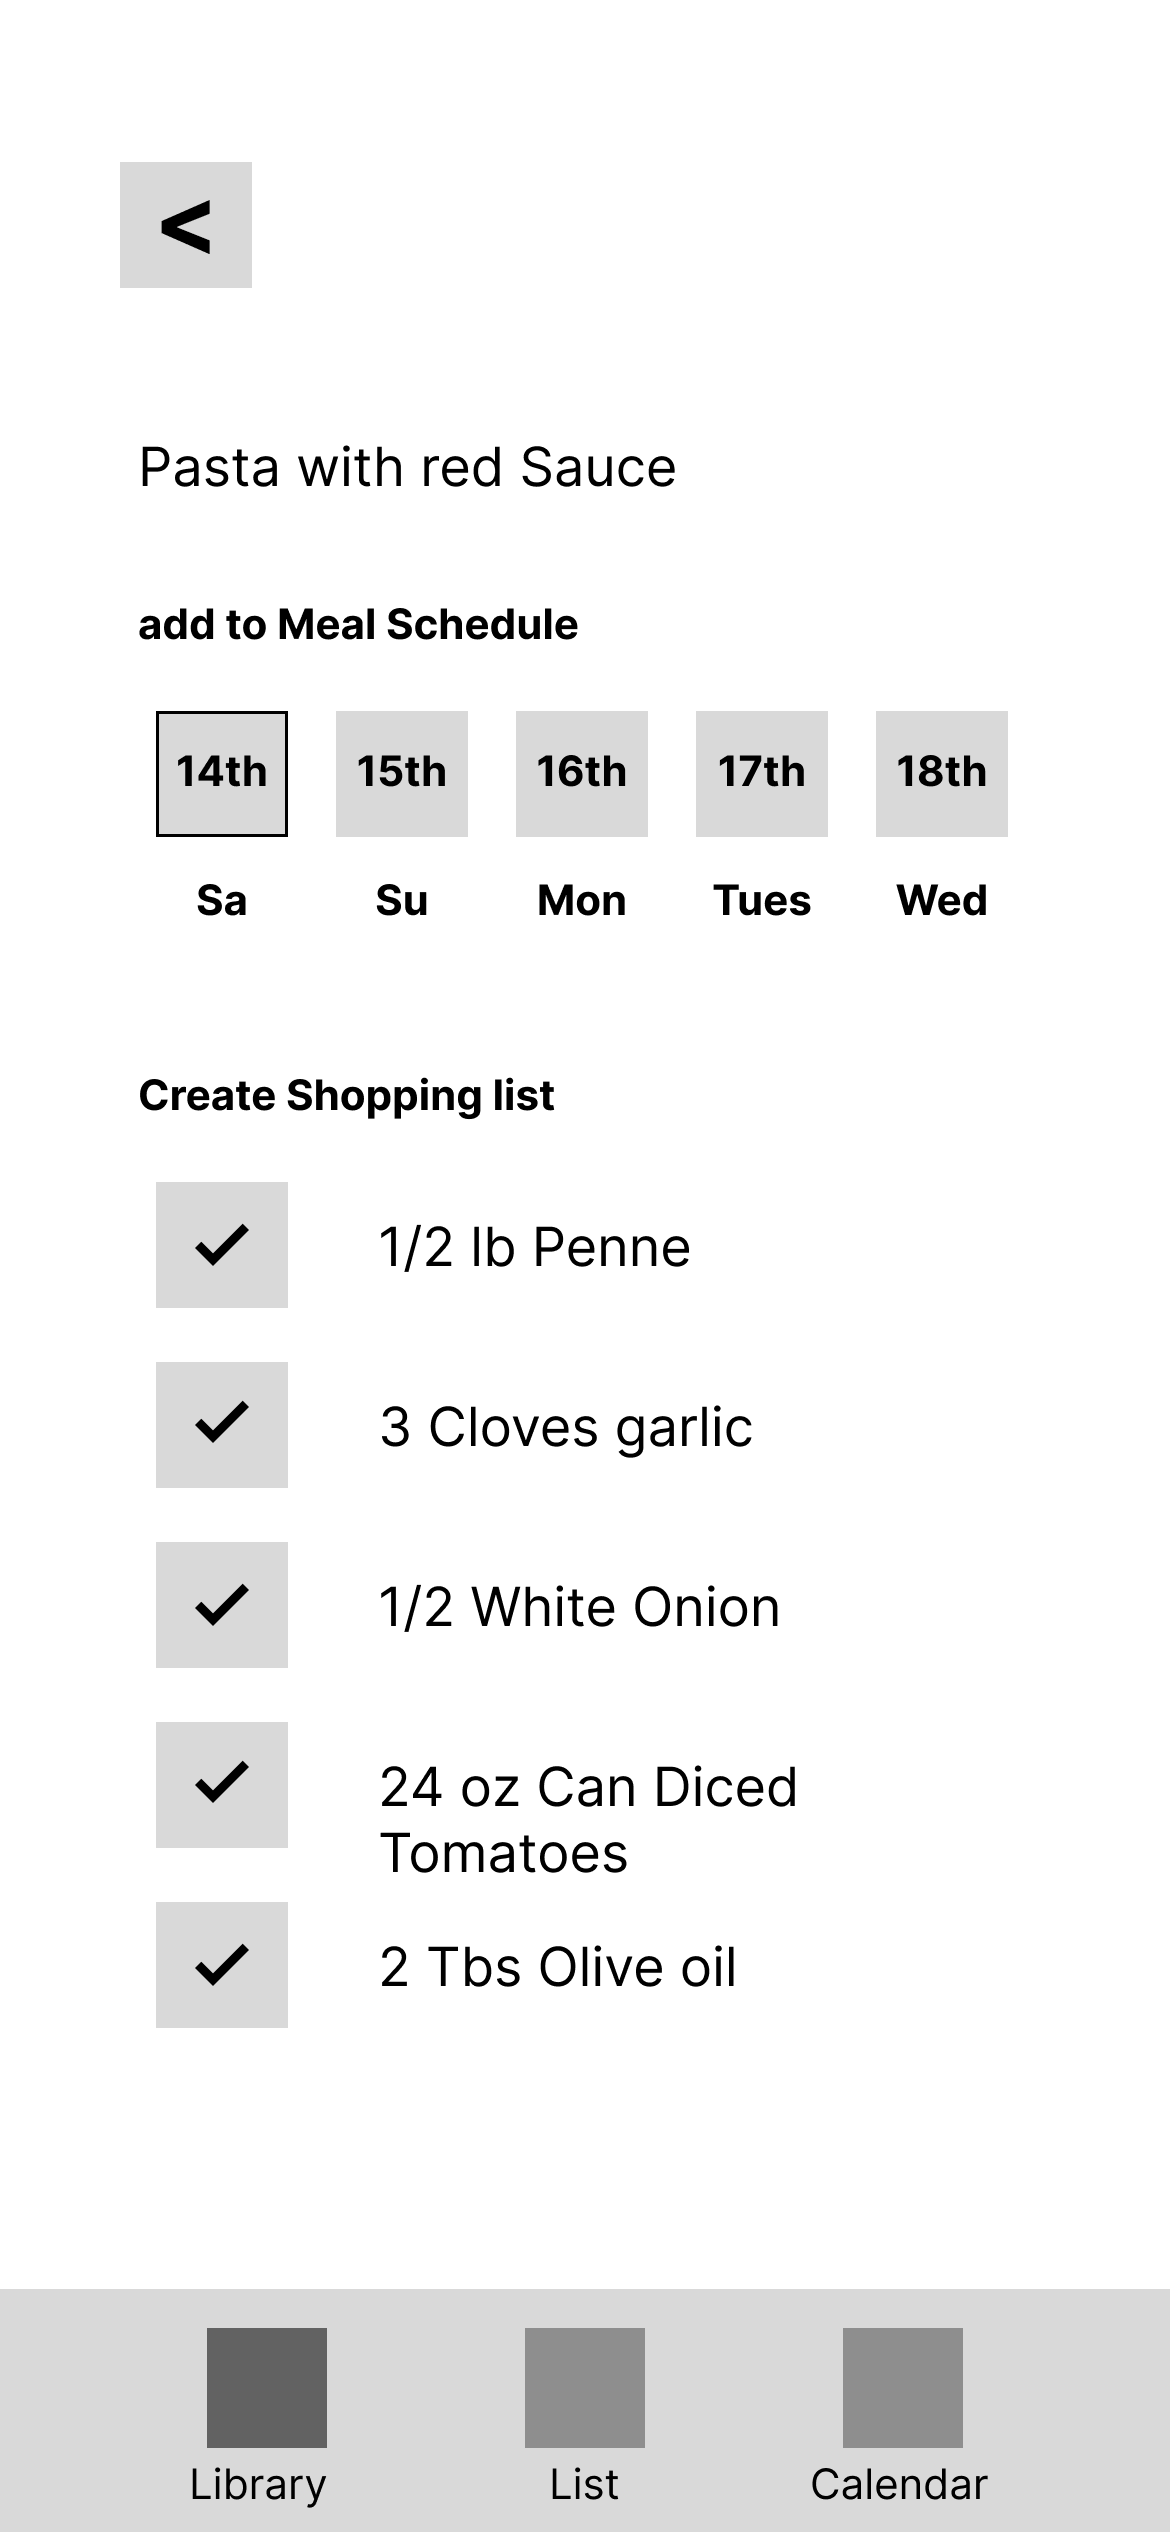The height and width of the screenshot is (2532, 1170).
Task: Click the Pasta with red Sauce title
Action: pyautogui.click(x=408, y=467)
